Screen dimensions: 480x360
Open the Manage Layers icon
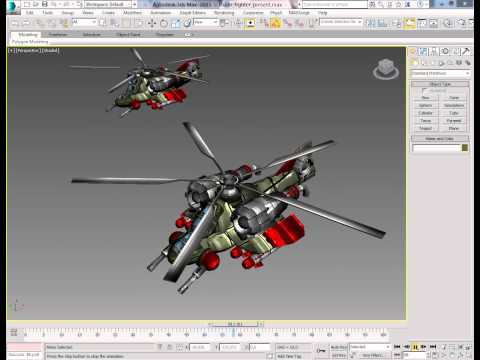click(397, 23)
